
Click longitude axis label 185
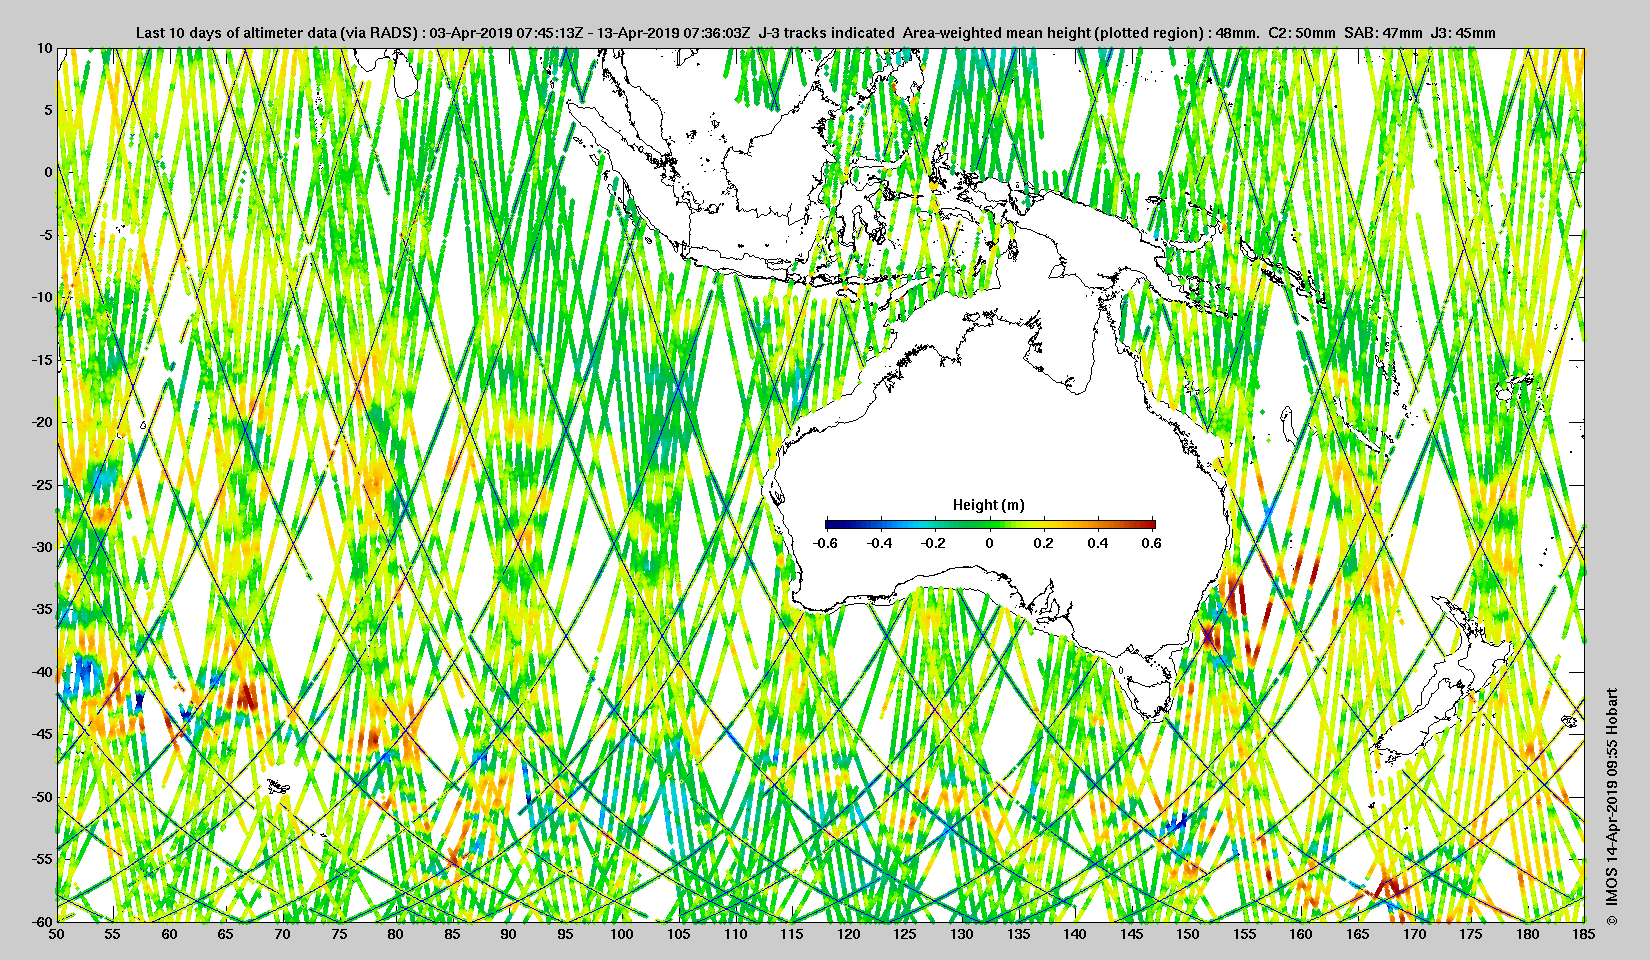coord(1584,934)
